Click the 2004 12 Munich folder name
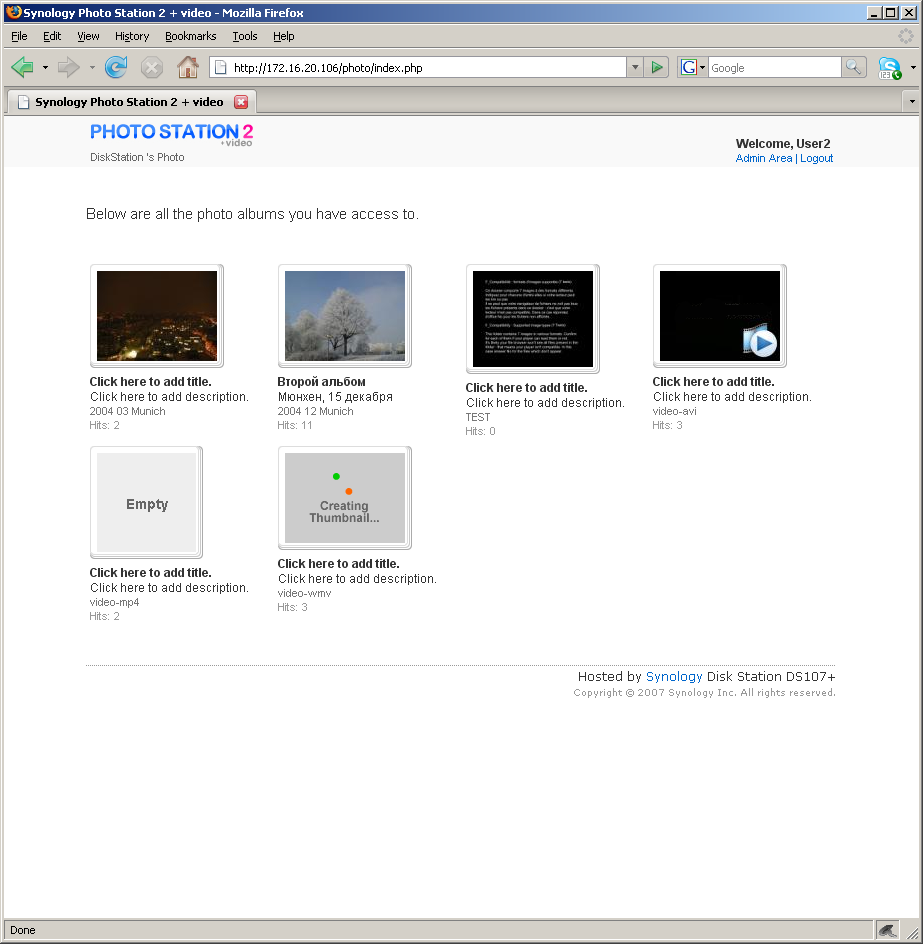 coord(315,411)
